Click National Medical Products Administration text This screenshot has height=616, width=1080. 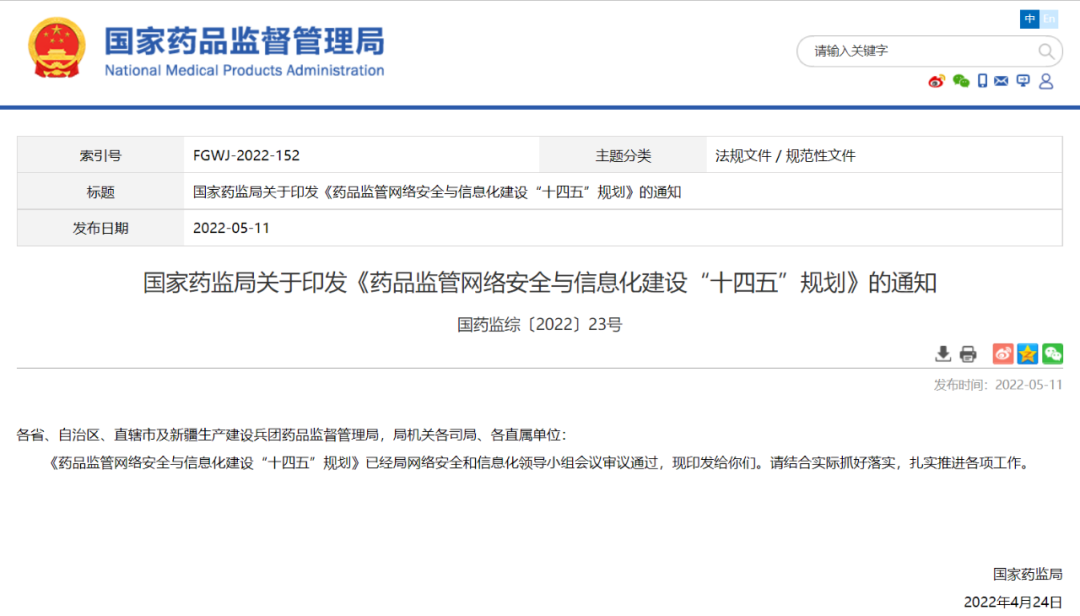245,70
